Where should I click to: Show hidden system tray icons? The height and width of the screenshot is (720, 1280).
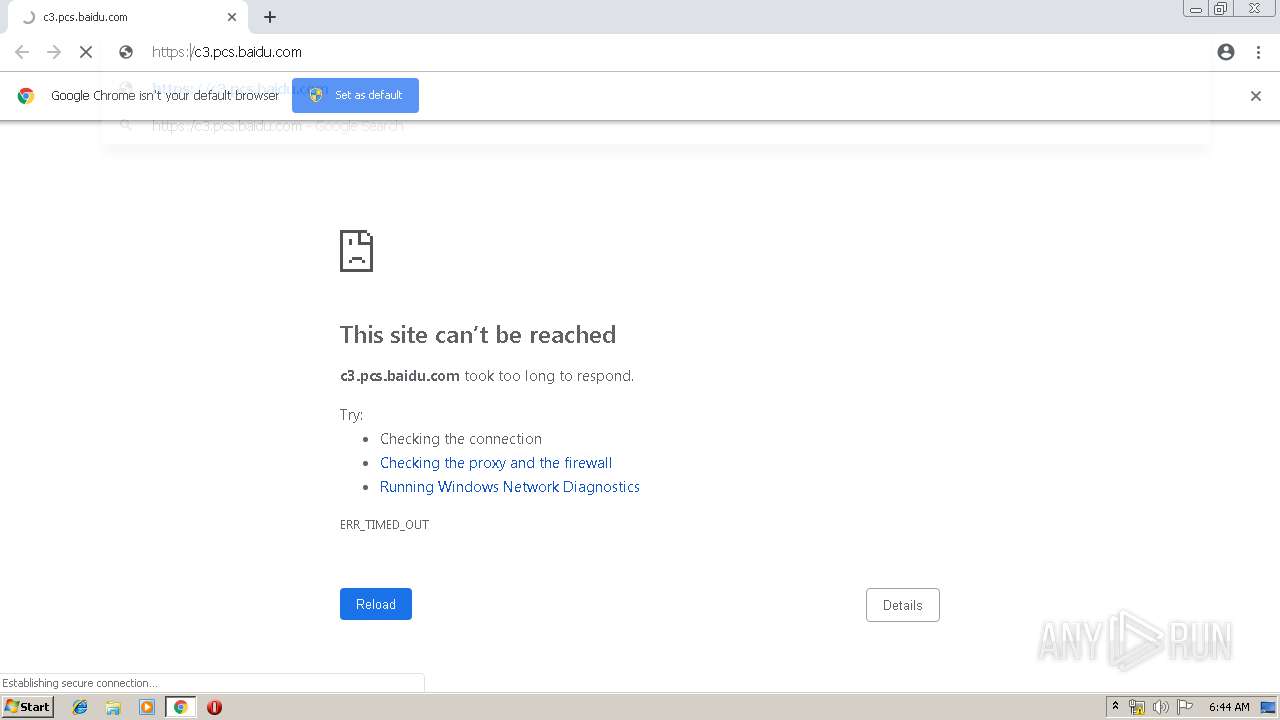pos(1115,707)
